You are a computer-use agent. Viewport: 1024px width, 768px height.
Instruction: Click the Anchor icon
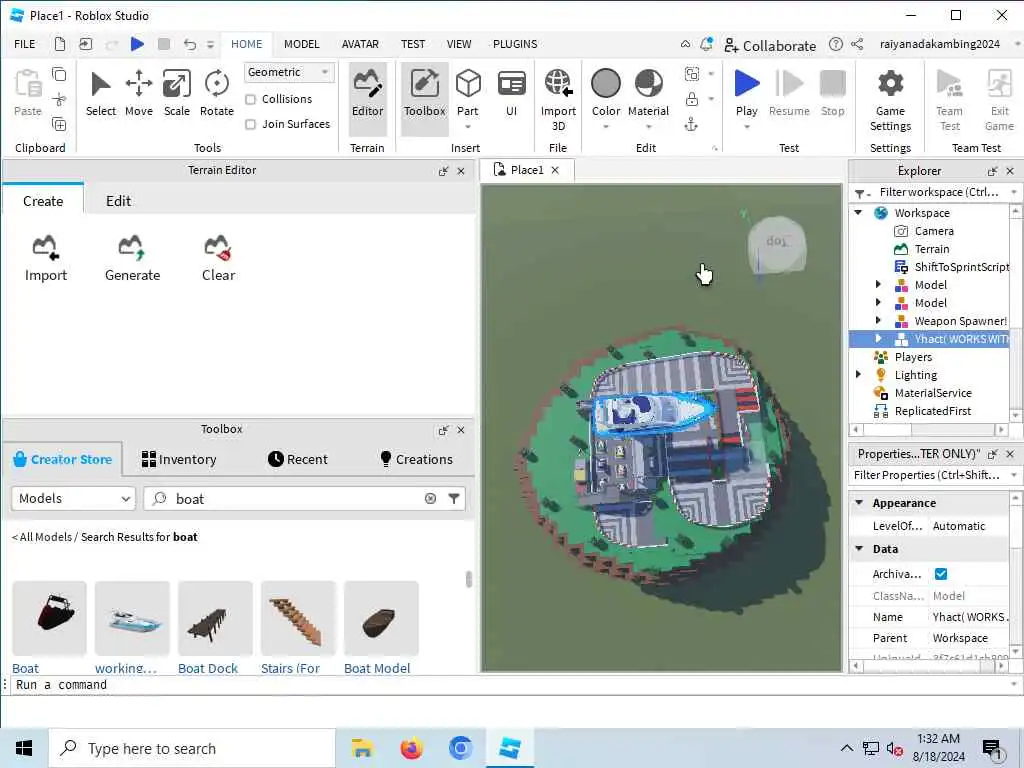(x=692, y=124)
